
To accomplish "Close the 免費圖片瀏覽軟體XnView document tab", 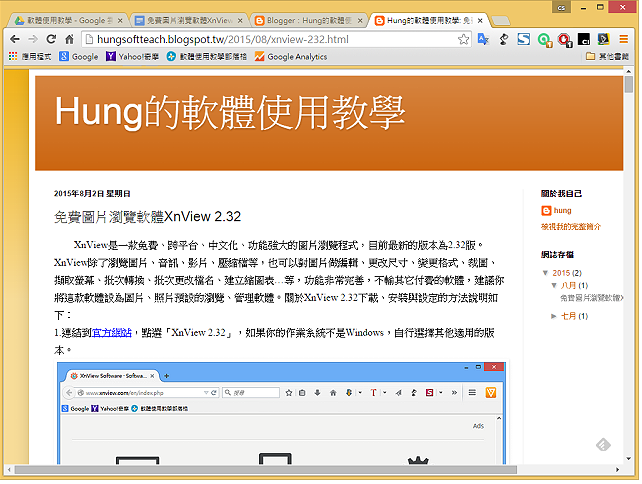I will point(240,20).
